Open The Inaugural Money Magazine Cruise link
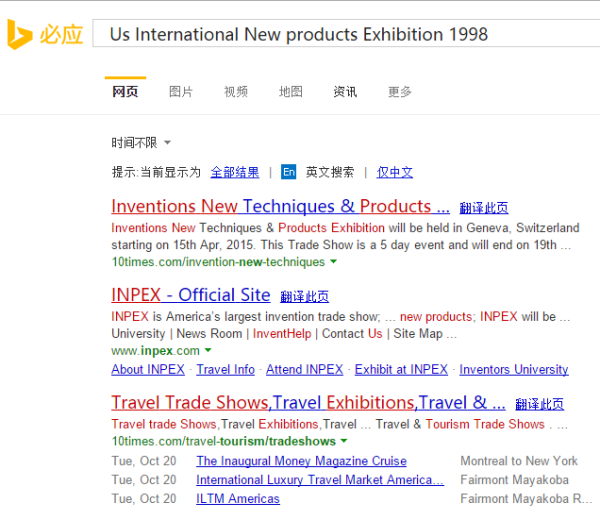 (x=301, y=461)
